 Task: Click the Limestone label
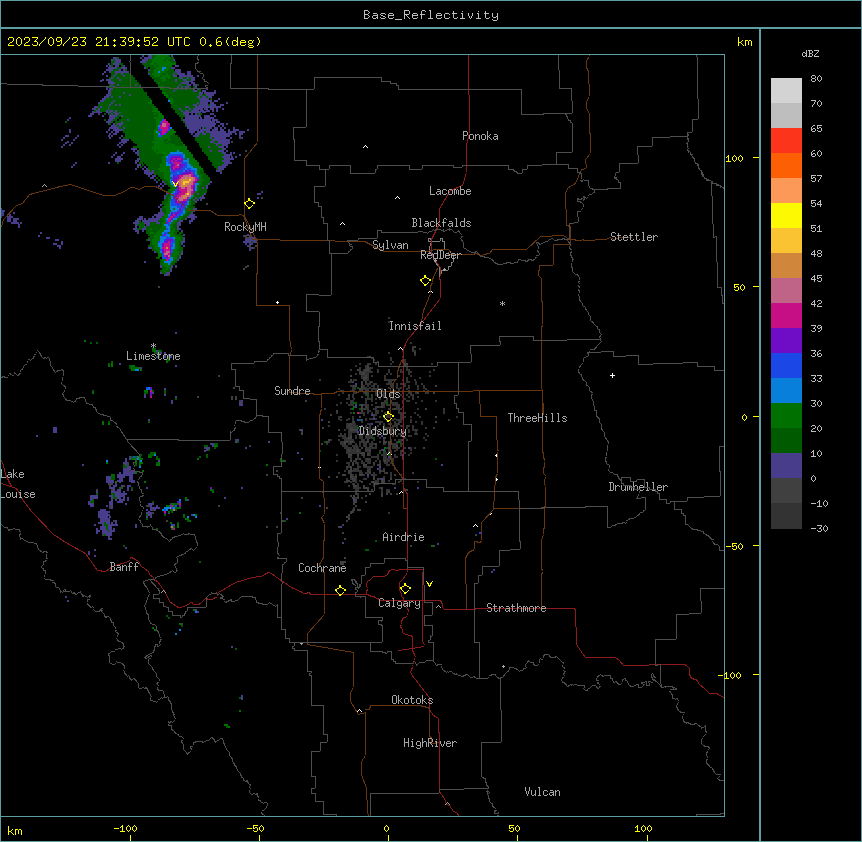pyautogui.click(x=153, y=356)
